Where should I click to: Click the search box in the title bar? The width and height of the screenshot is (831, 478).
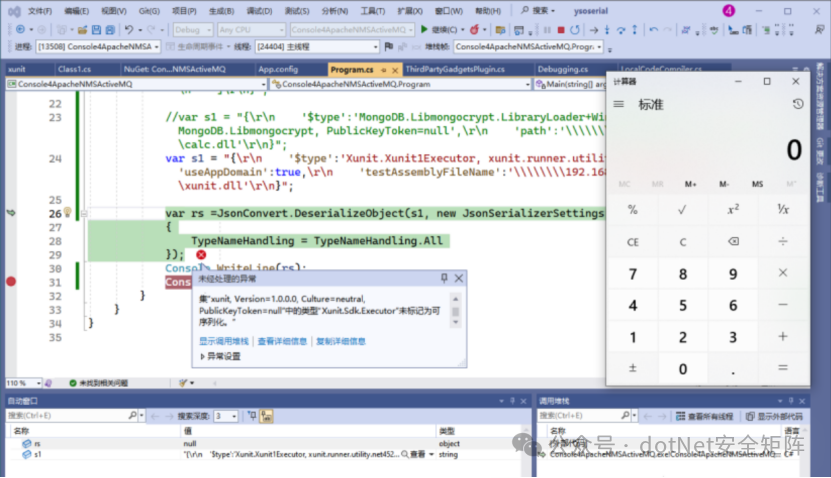(538, 11)
